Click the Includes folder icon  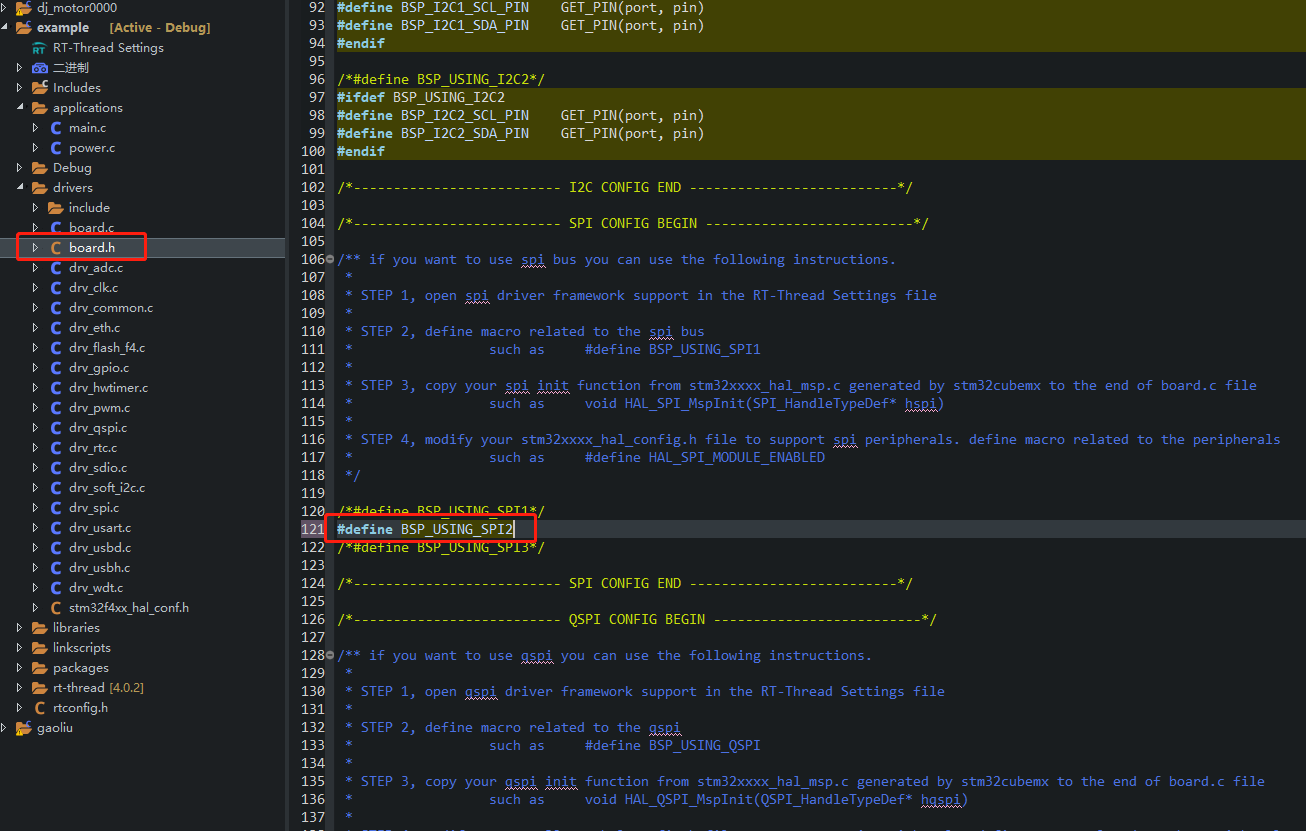[38, 87]
